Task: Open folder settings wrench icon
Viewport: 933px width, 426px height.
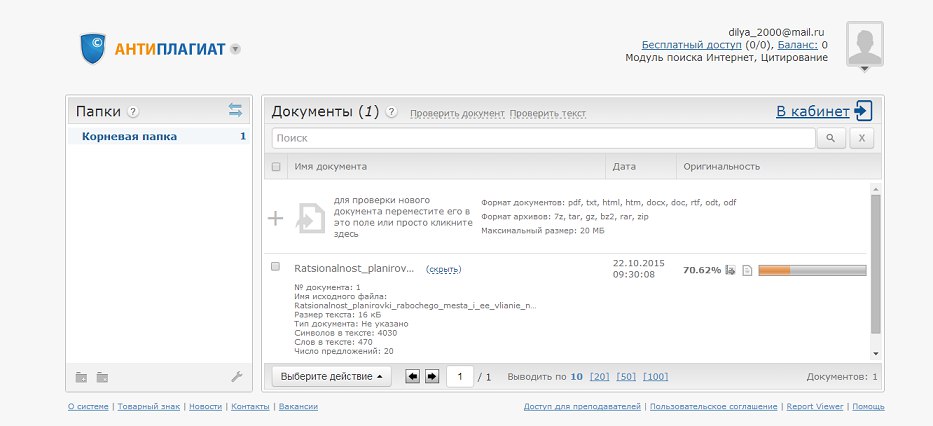Action: point(236,377)
